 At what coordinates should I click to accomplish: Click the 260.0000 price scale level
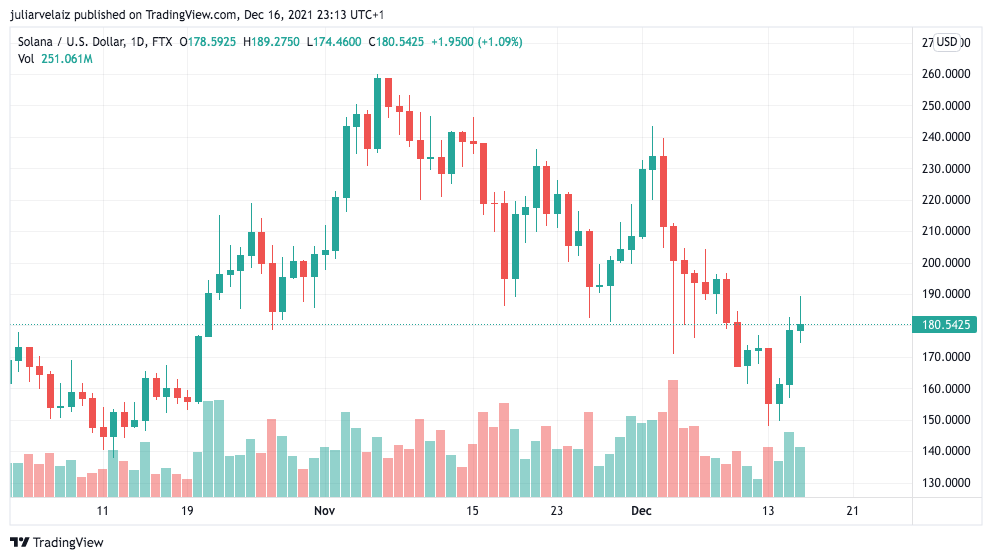945,74
